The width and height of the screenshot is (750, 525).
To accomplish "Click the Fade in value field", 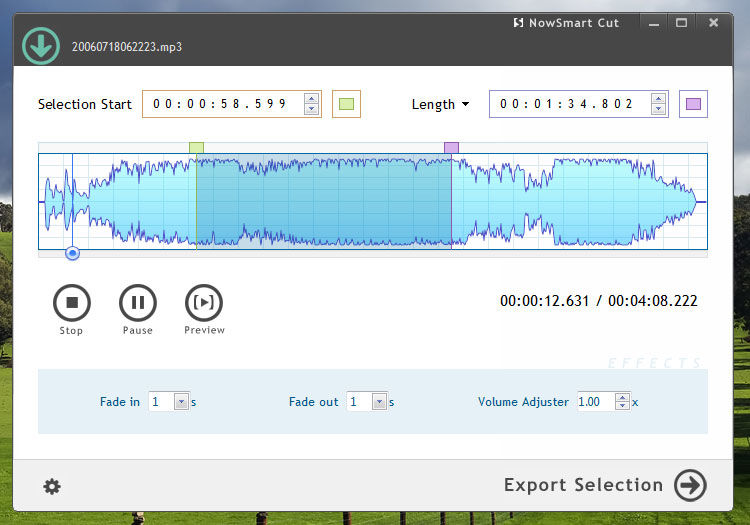I will coord(162,402).
